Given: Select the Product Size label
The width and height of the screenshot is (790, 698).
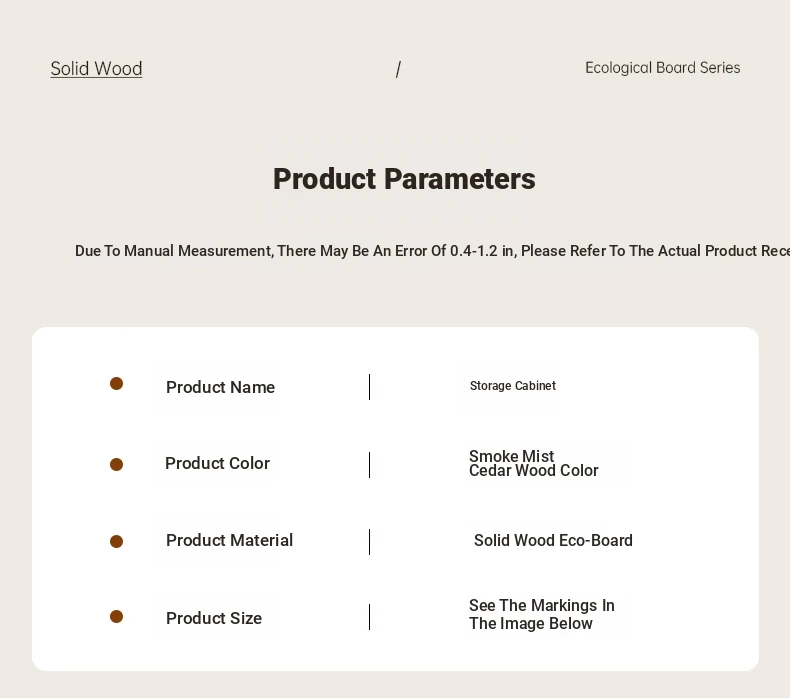Looking at the screenshot, I should pyautogui.click(x=214, y=618).
